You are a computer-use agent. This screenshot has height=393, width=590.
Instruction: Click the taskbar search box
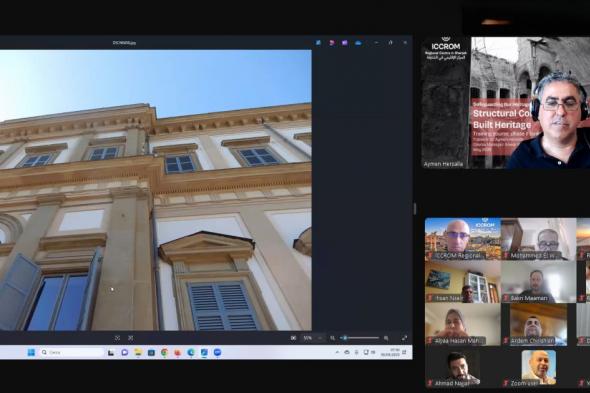tap(71, 352)
